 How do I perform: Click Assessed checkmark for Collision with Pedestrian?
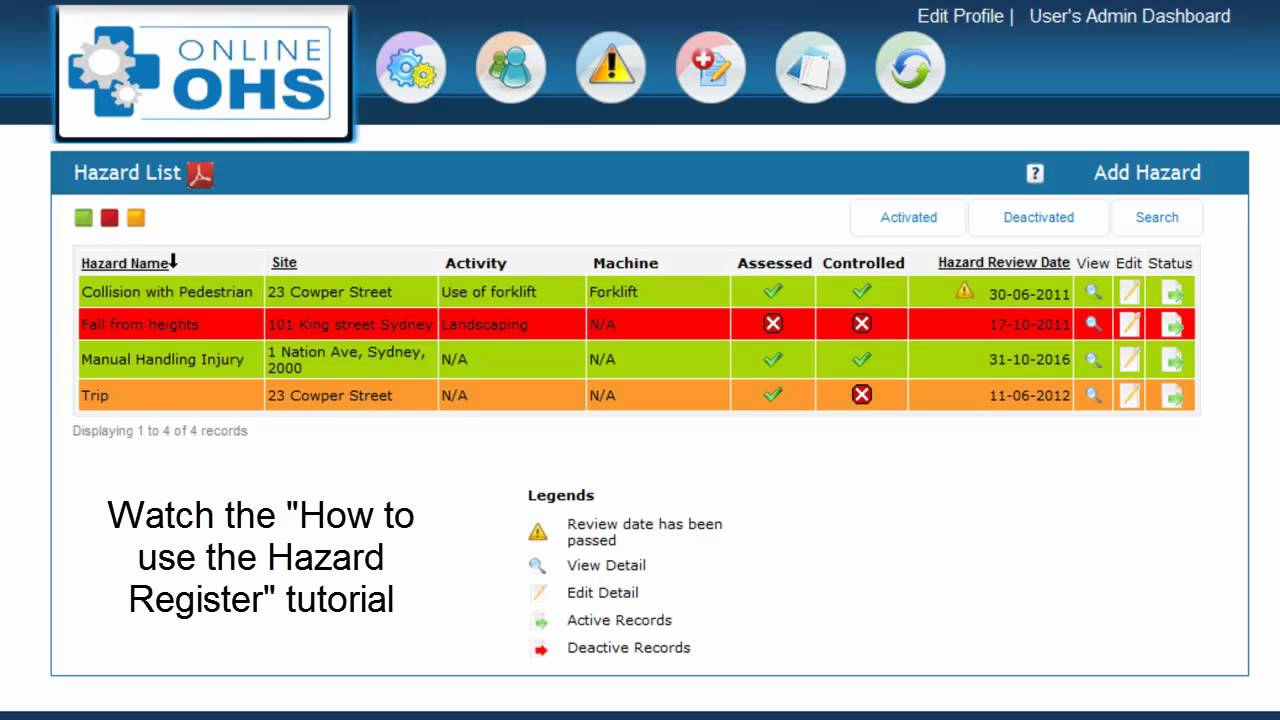pos(773,291)
